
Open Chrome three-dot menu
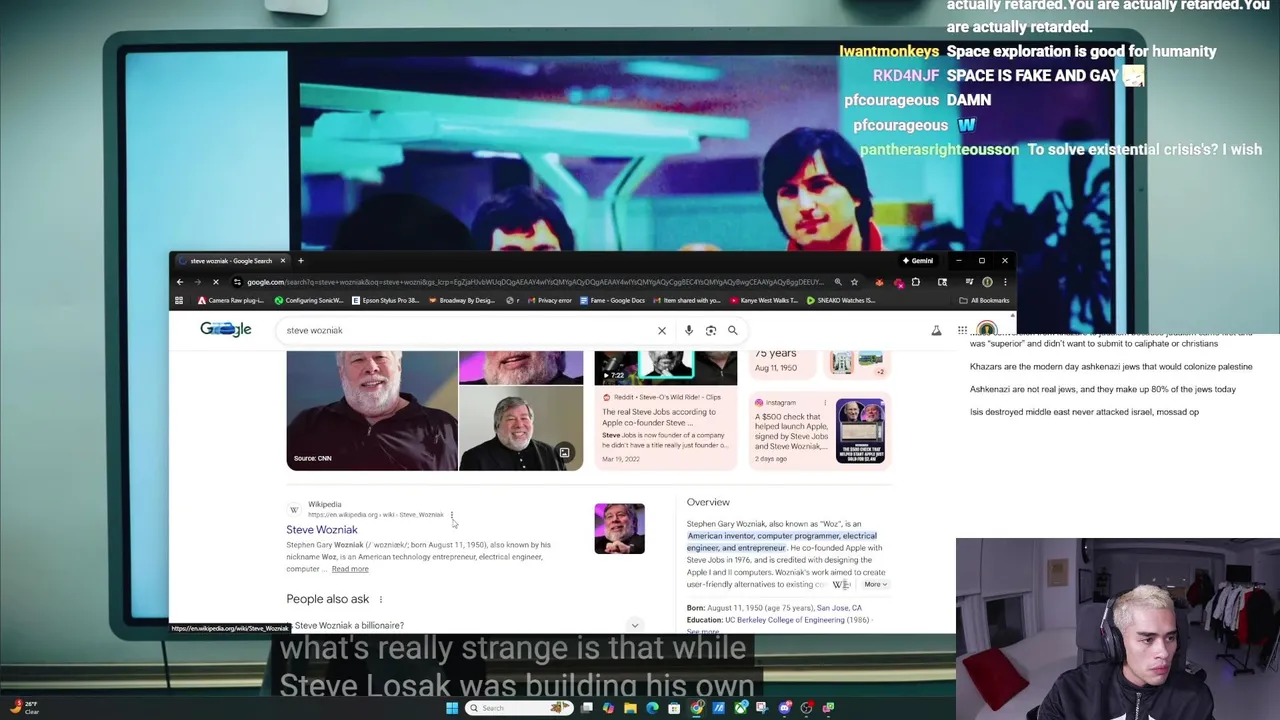click(x=1005, y=282)
